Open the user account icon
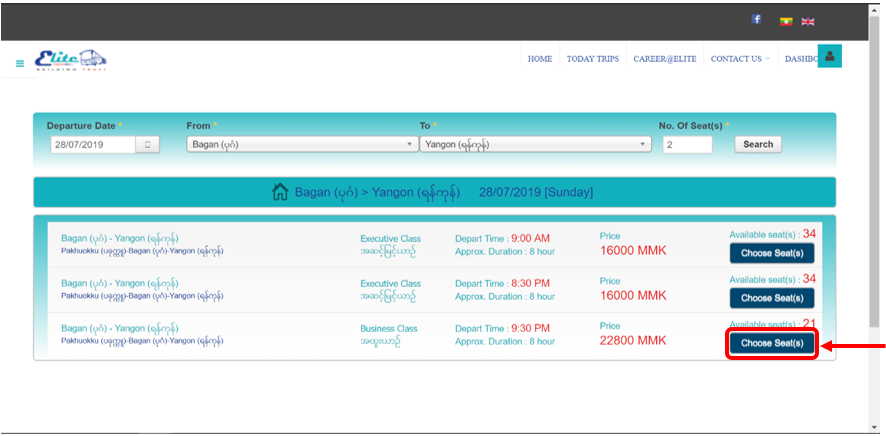This screenshot has height=436, width=886. [x=829, y=57]
